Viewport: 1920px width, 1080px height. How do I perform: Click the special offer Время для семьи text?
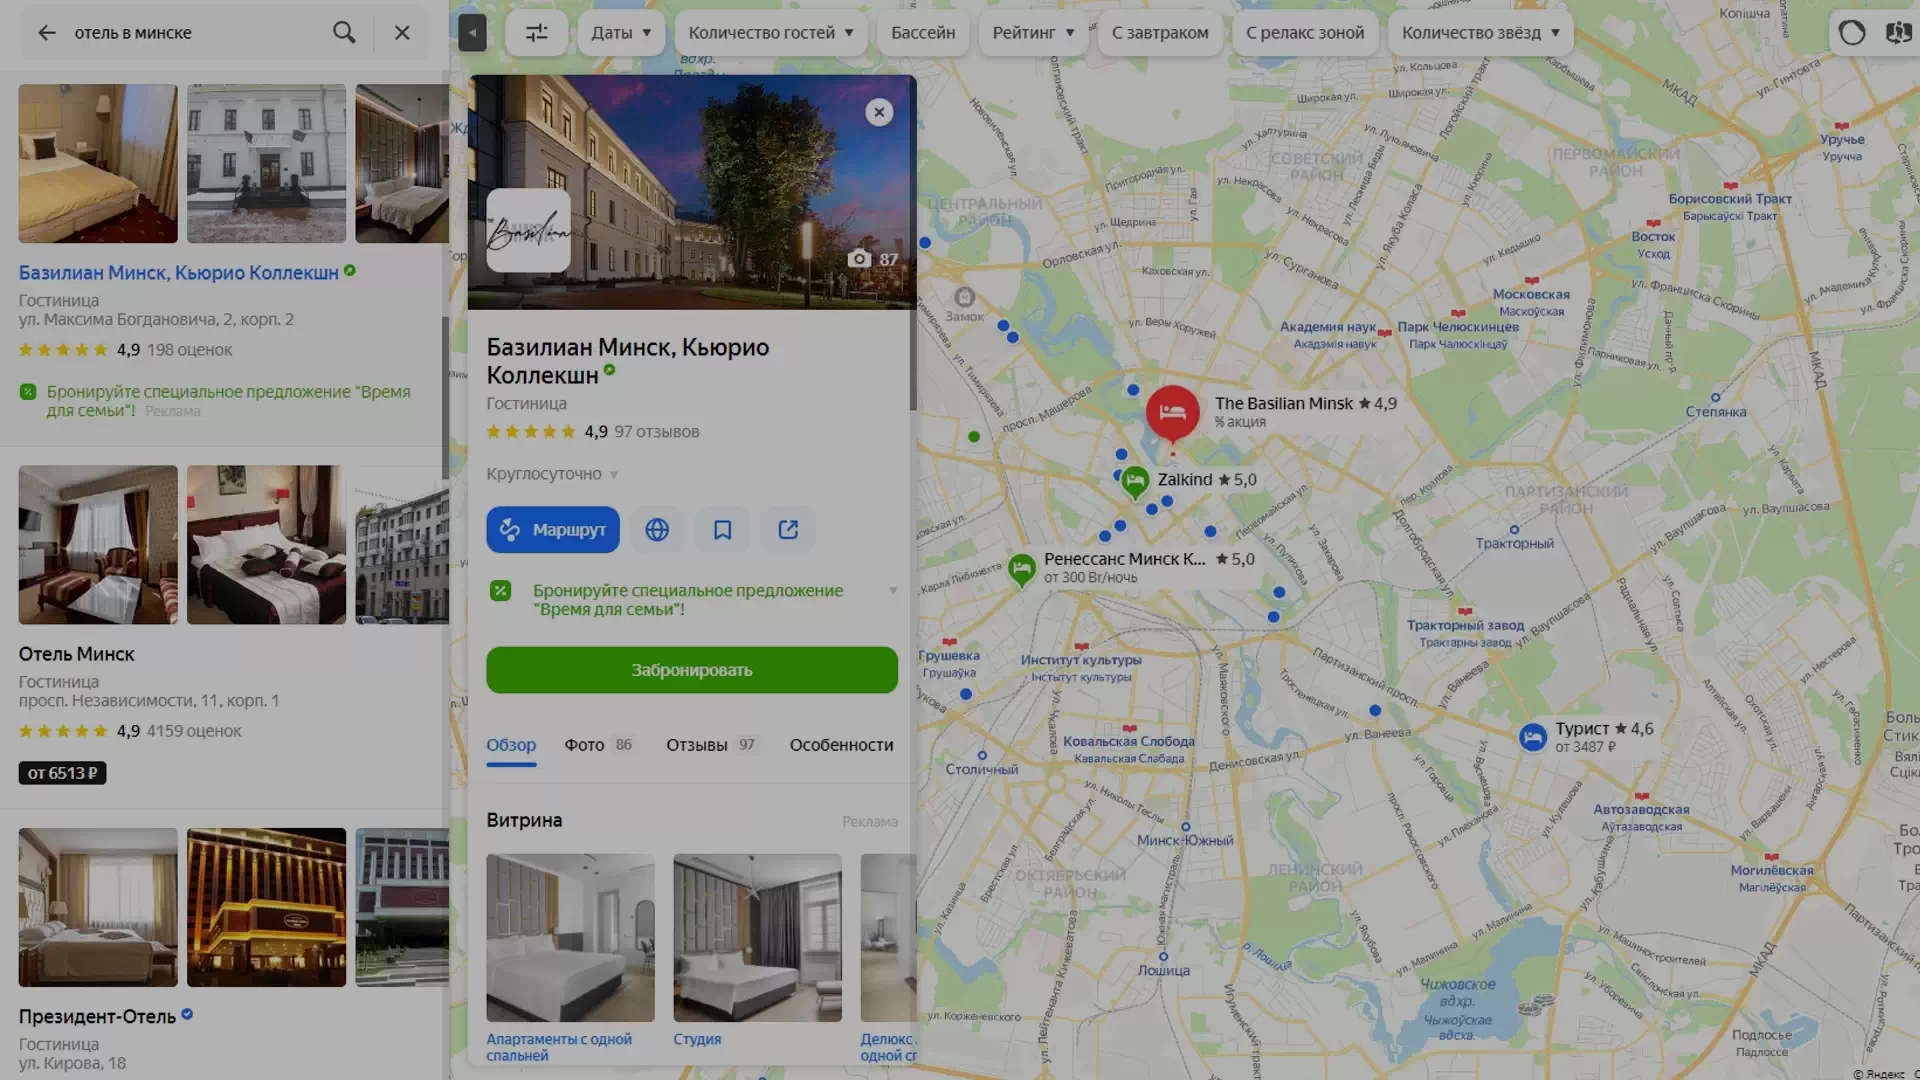click(687, 600)
